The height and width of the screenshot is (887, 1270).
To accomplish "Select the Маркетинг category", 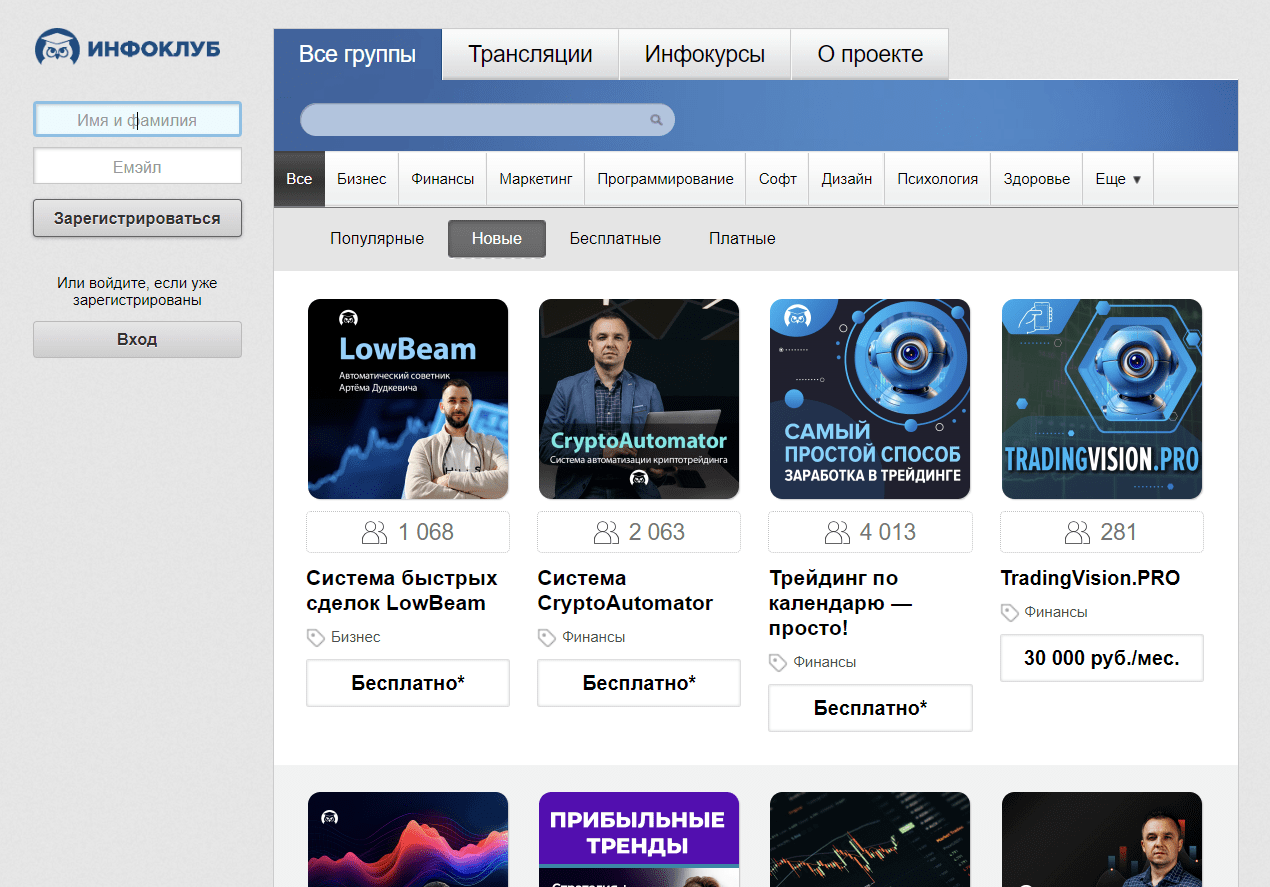I will [536, 179].
